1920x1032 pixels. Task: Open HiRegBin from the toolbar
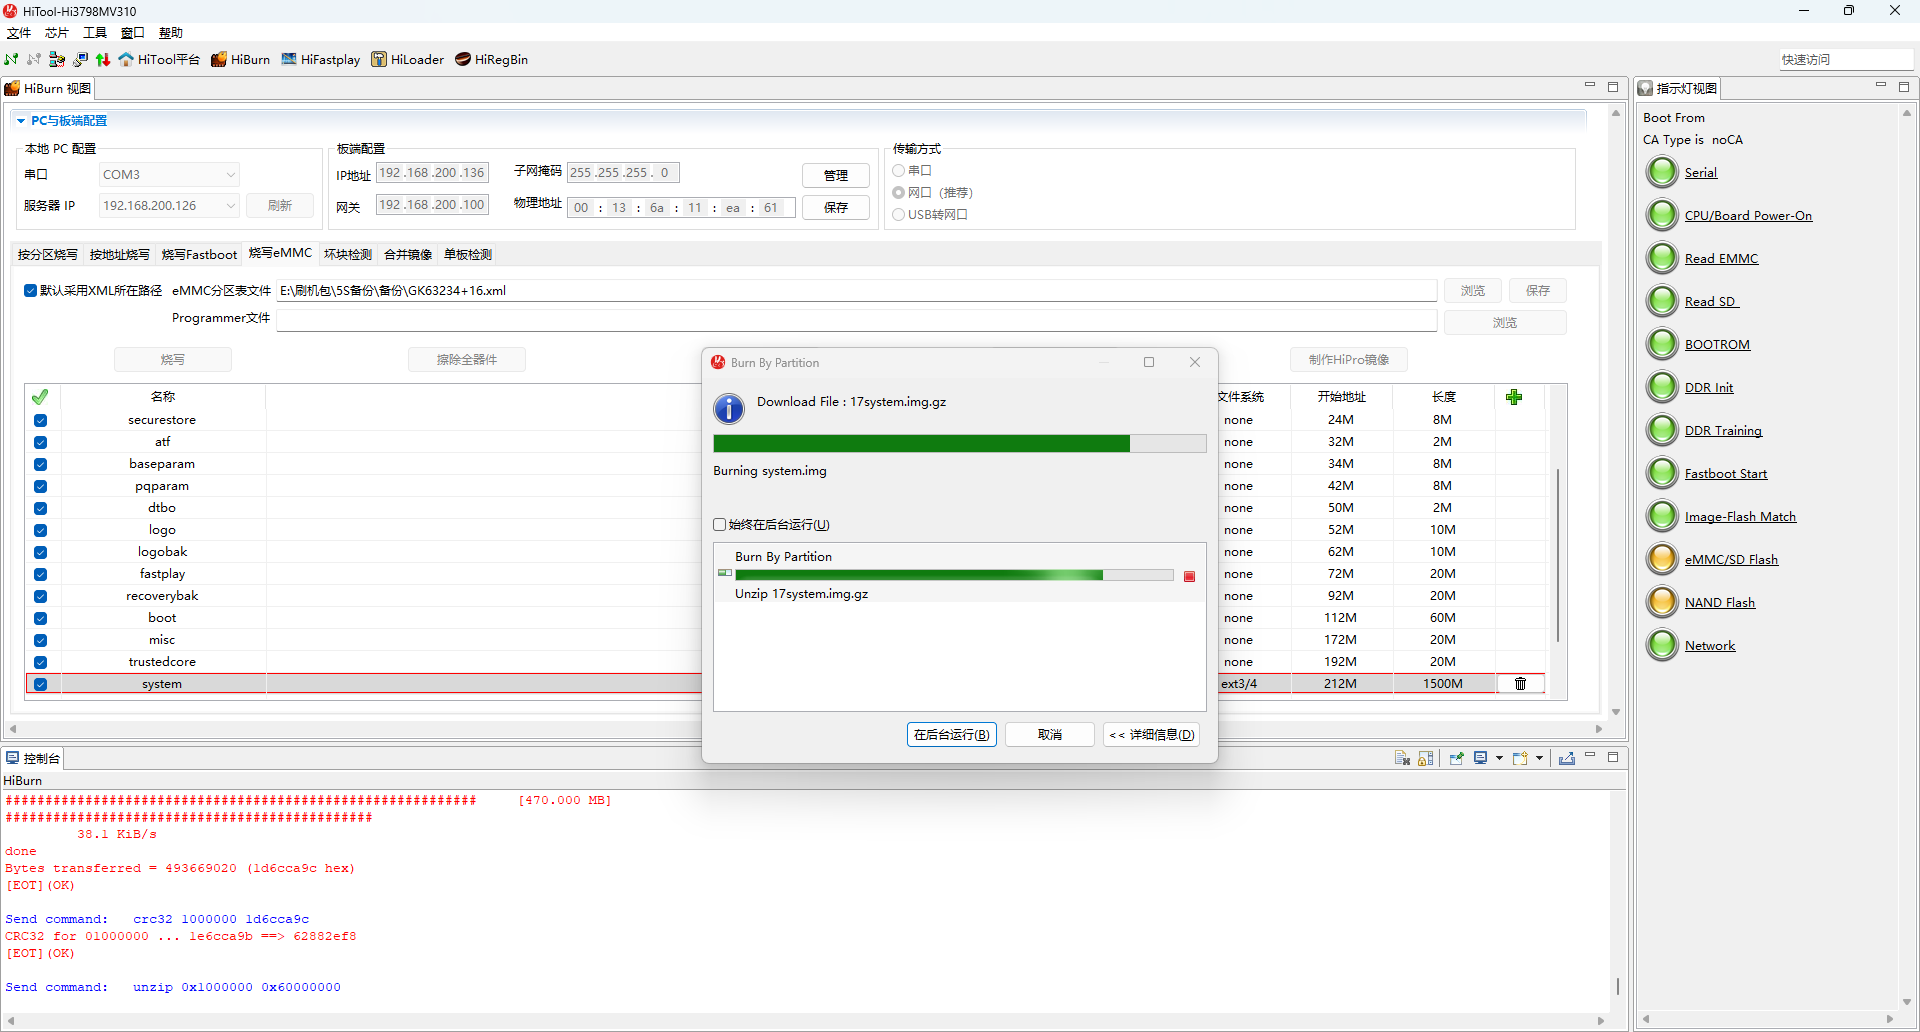click(491, 59)
